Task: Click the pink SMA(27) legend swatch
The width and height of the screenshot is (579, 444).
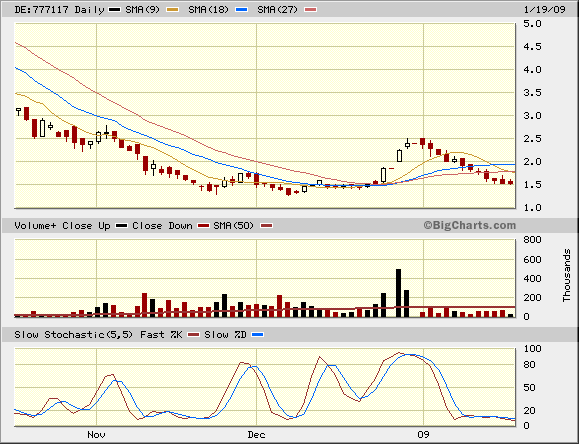Action: (311, 10)
